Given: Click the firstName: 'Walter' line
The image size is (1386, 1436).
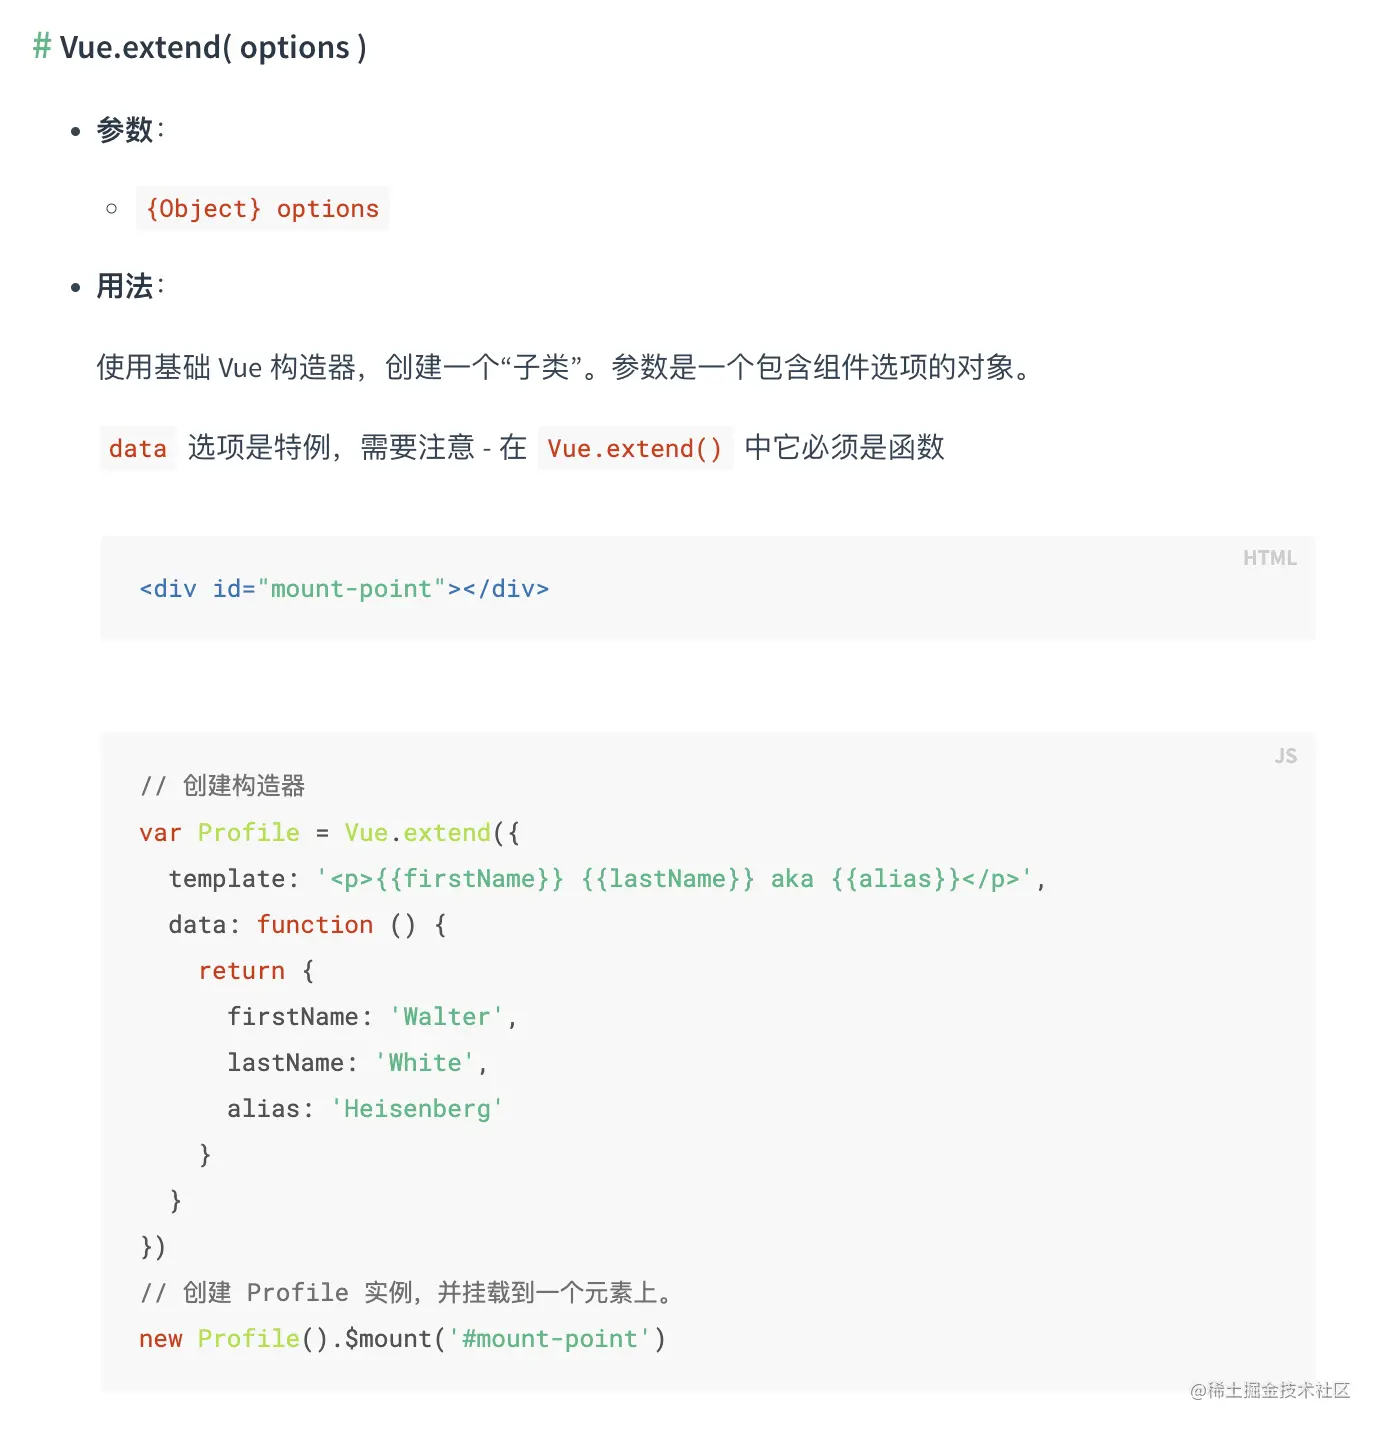Looking at the screenshot, I should click(x=371, y=1016).
